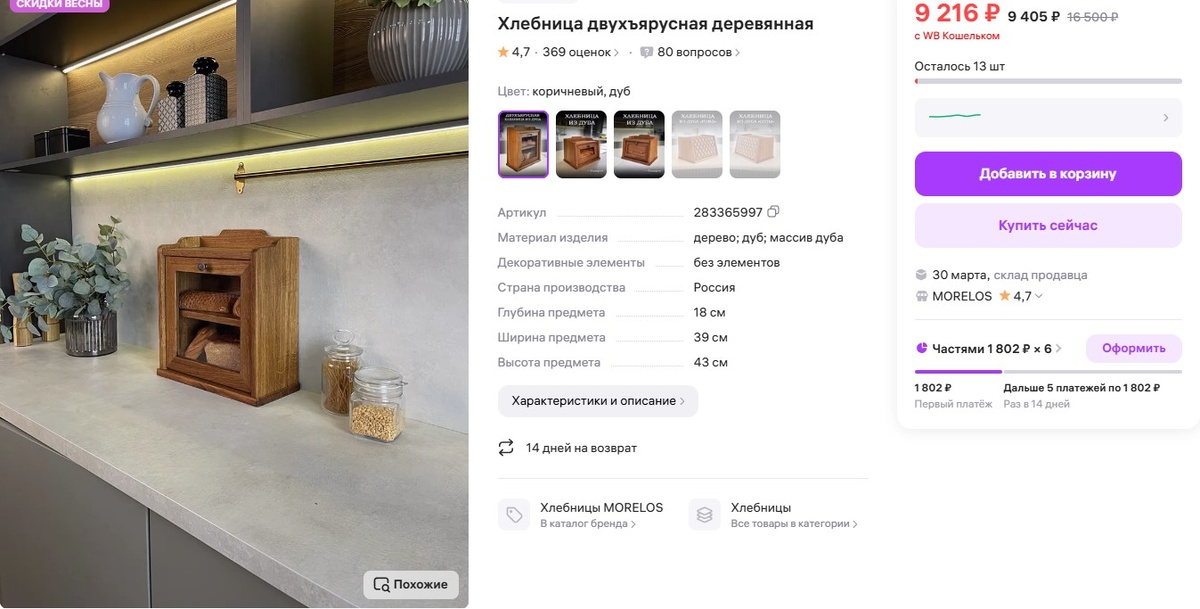The width and height of the screenshot is (1200, 609).
Task: Click Купить сейчас button
Action: point(1048,226)
